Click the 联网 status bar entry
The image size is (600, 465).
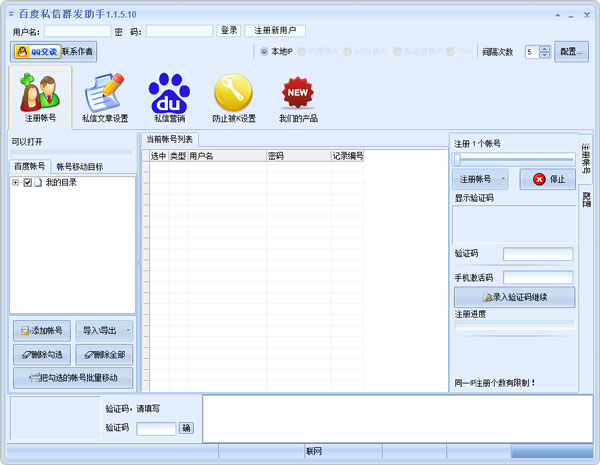[x=314, y=452]
